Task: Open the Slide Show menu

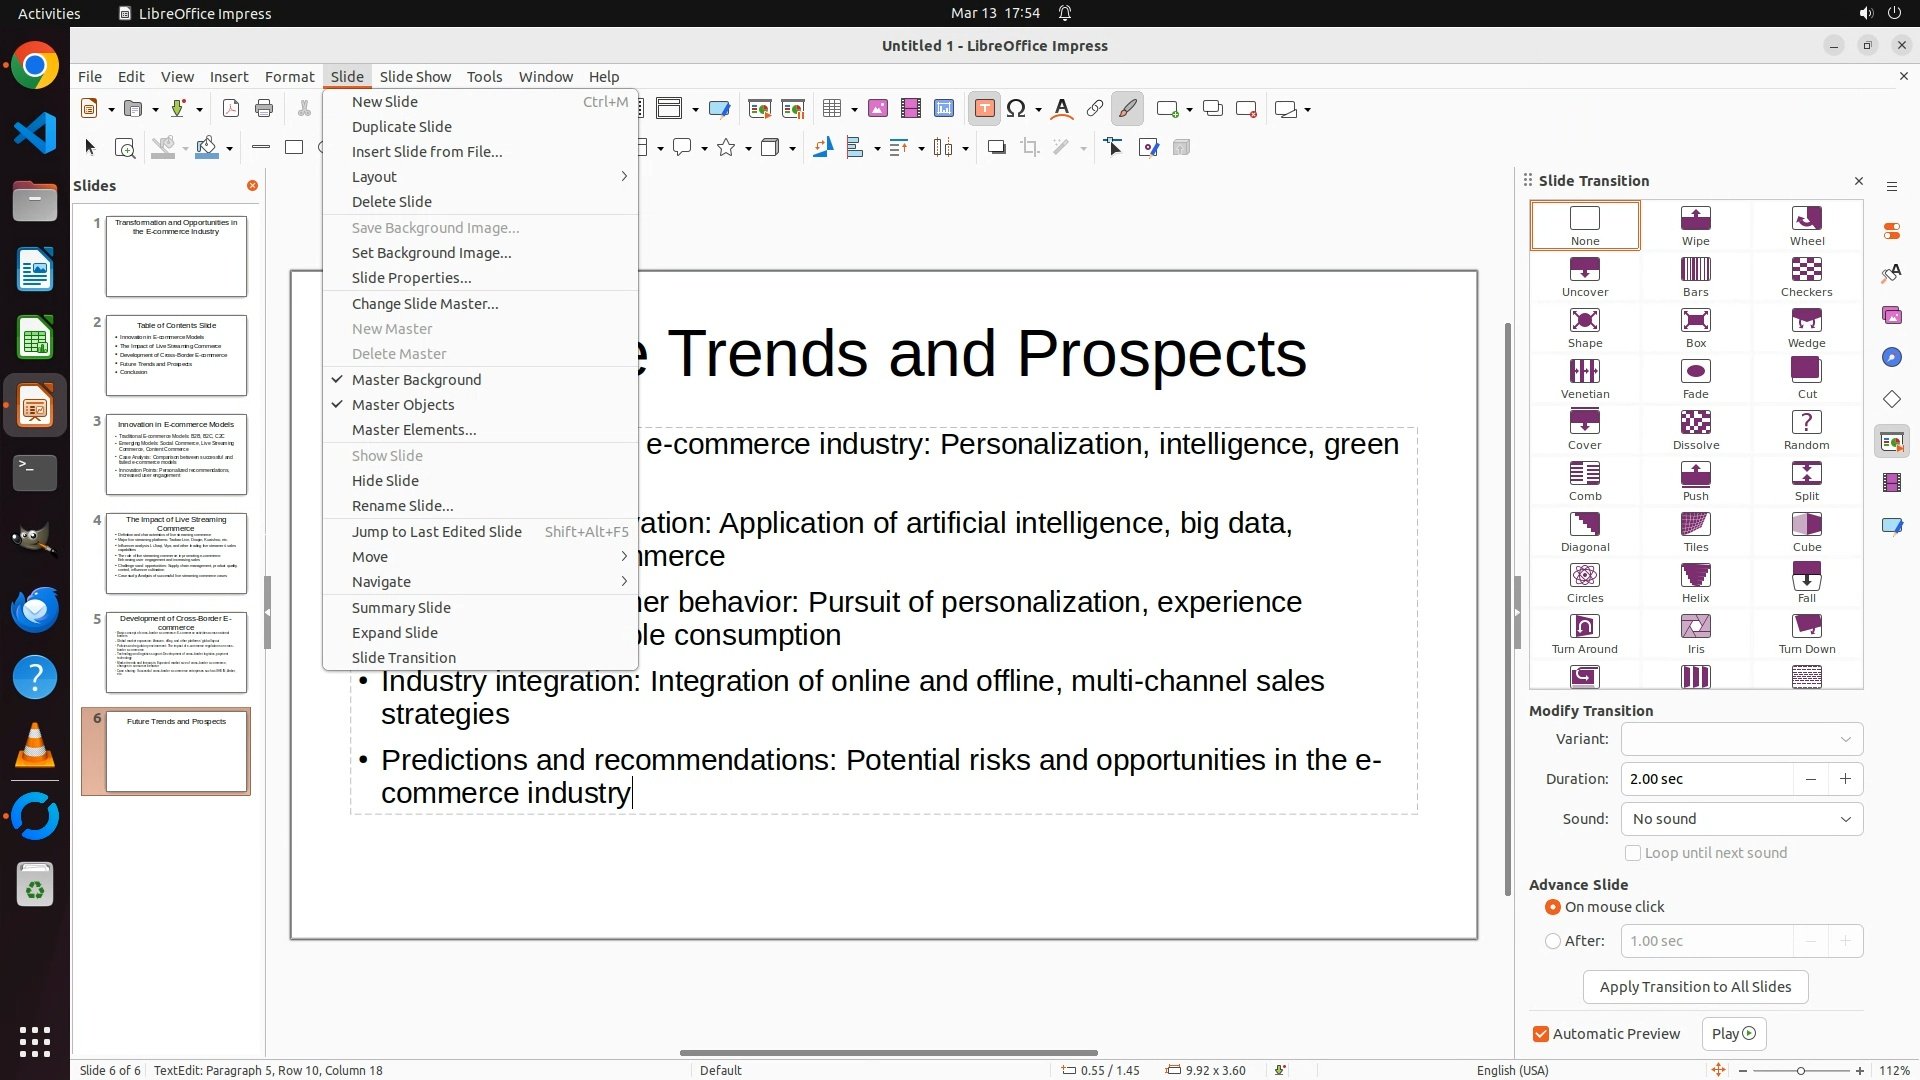Action: 414,77
